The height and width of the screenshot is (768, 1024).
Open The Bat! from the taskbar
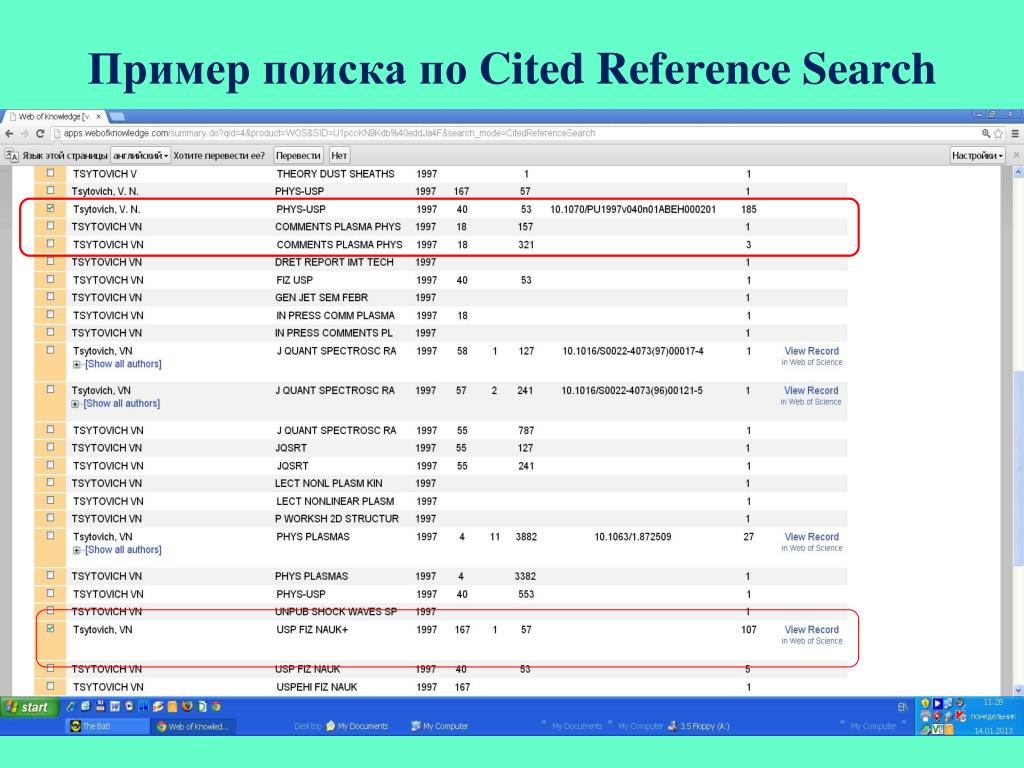[108, 726]
